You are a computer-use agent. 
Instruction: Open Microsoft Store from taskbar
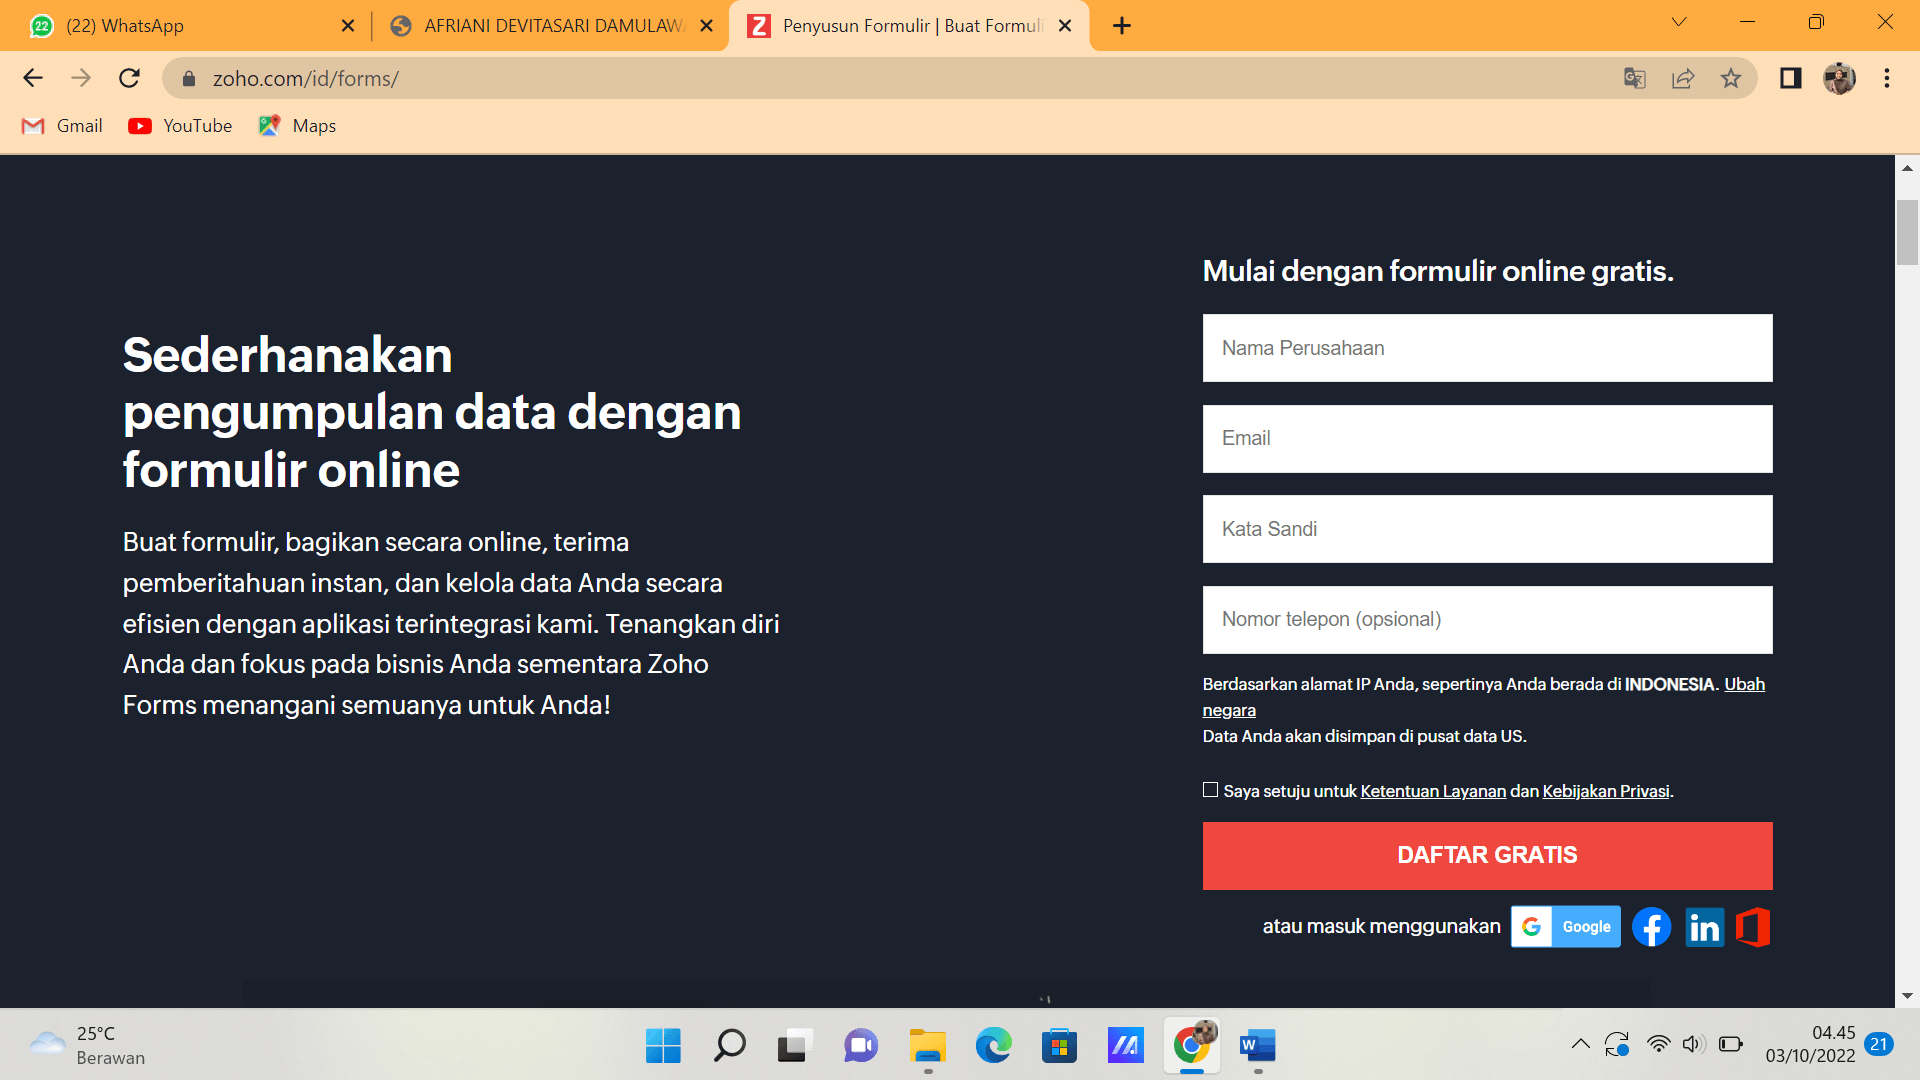[1059, 1046]
